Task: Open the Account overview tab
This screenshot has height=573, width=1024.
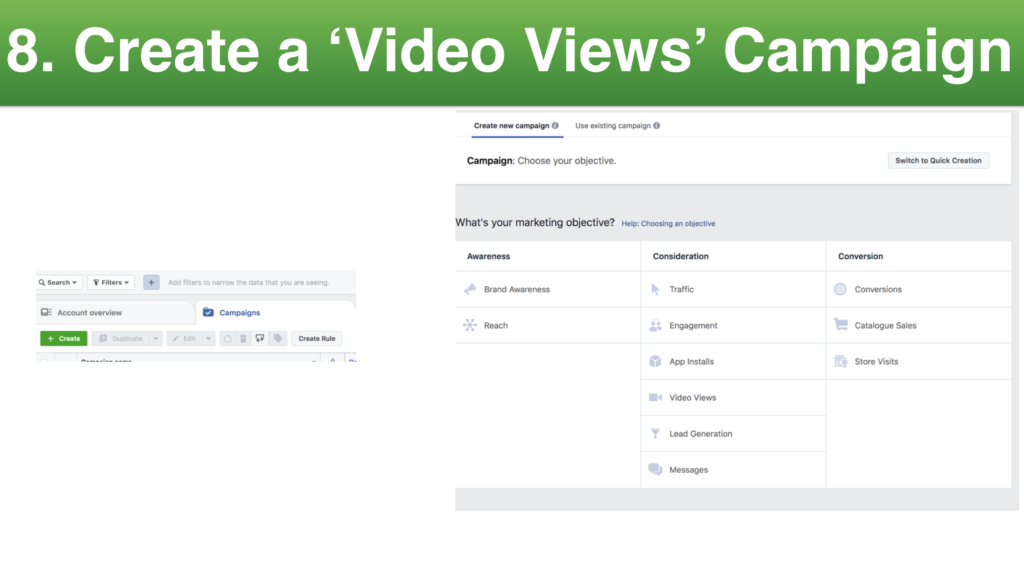Action: click(116, 312)
